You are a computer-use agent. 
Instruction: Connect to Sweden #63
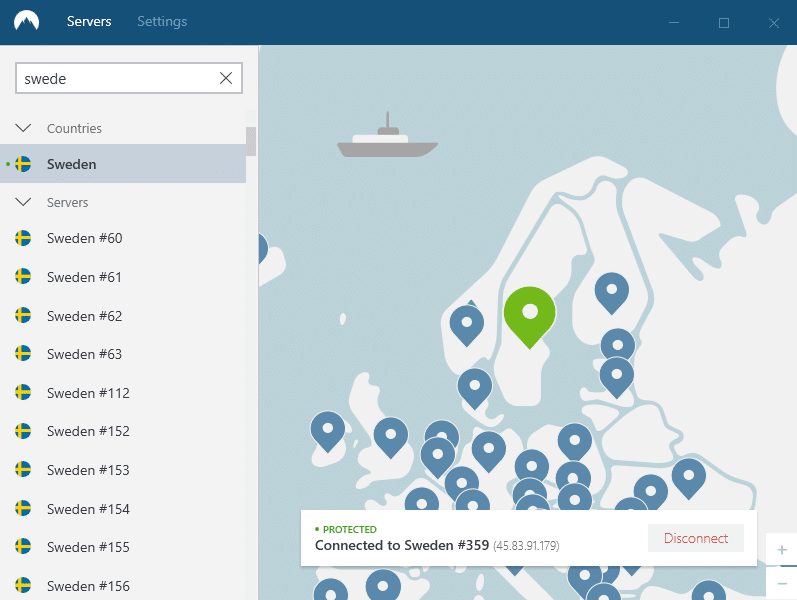pos(123,354)
